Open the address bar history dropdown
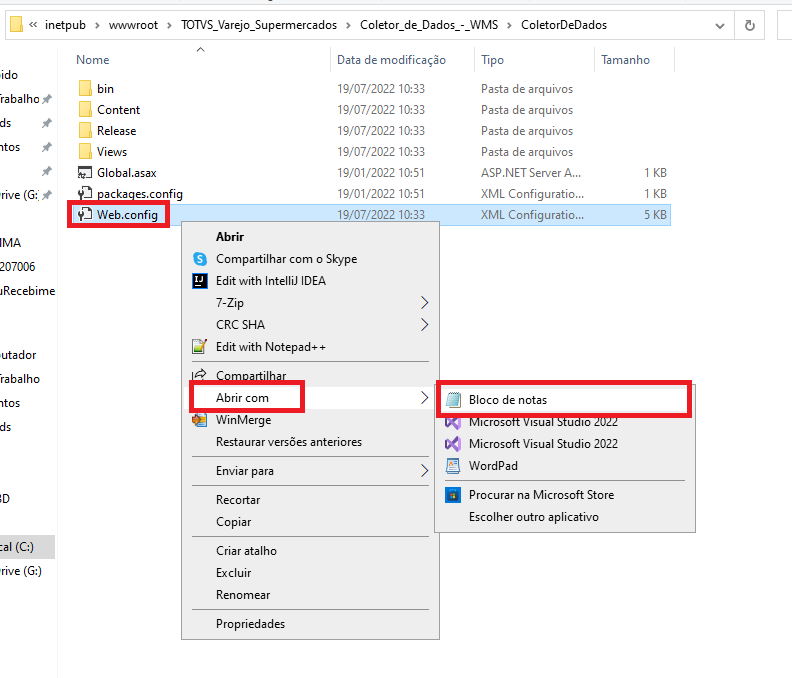 coord(718,24)
